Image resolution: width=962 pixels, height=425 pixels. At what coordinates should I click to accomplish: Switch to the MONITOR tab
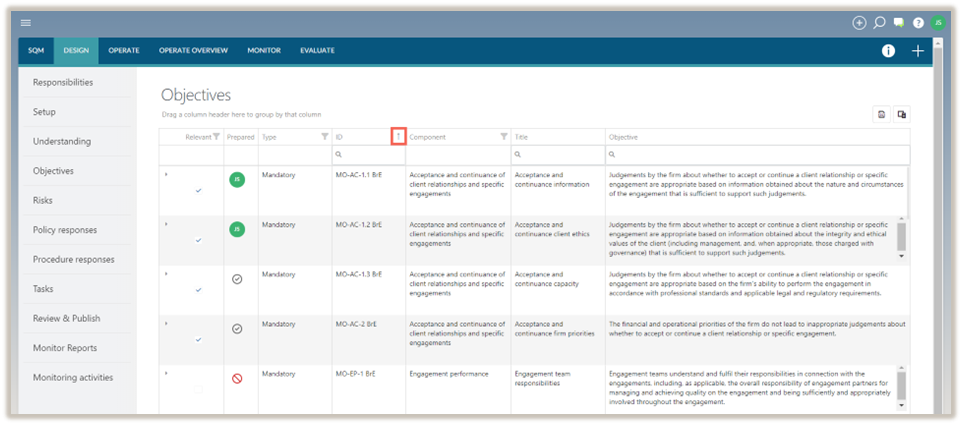pyautogui.click(x=264, y=50)
